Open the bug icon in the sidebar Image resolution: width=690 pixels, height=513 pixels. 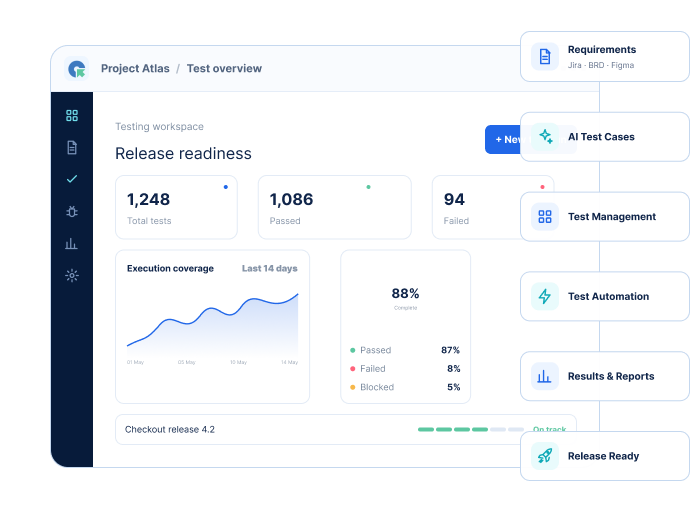point(72,211)
